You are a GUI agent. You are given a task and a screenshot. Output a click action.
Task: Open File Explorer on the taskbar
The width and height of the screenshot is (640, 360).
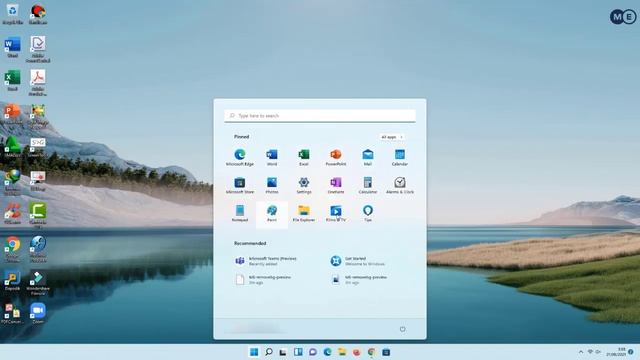click(342, 352)
